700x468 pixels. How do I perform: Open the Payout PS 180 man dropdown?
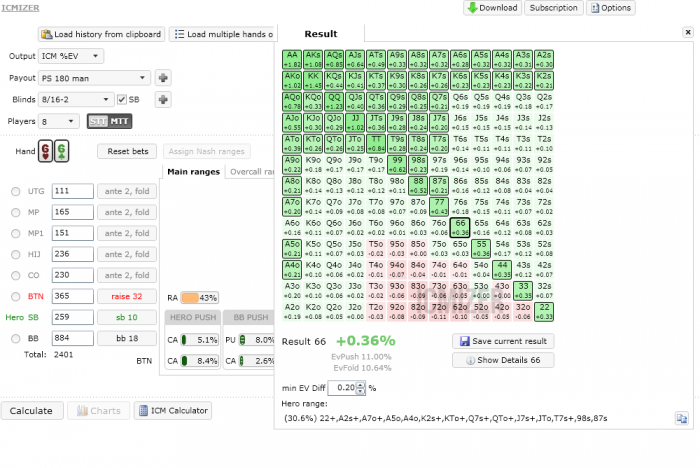(94, 78)
